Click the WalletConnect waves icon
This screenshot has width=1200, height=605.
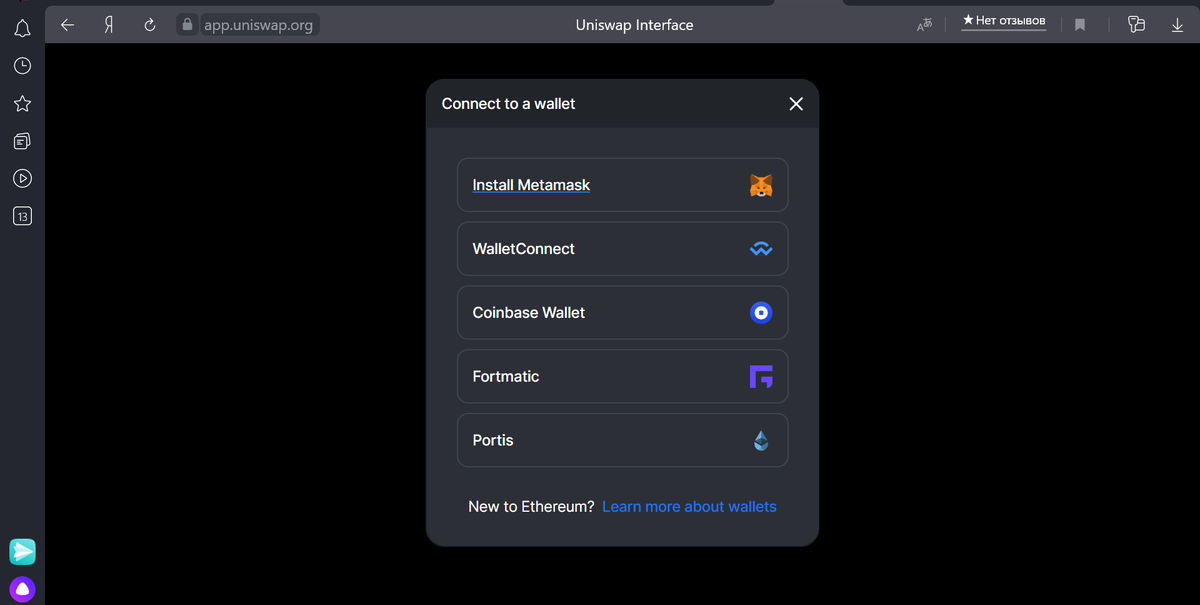pyautogui.click(x=761, y=249)
